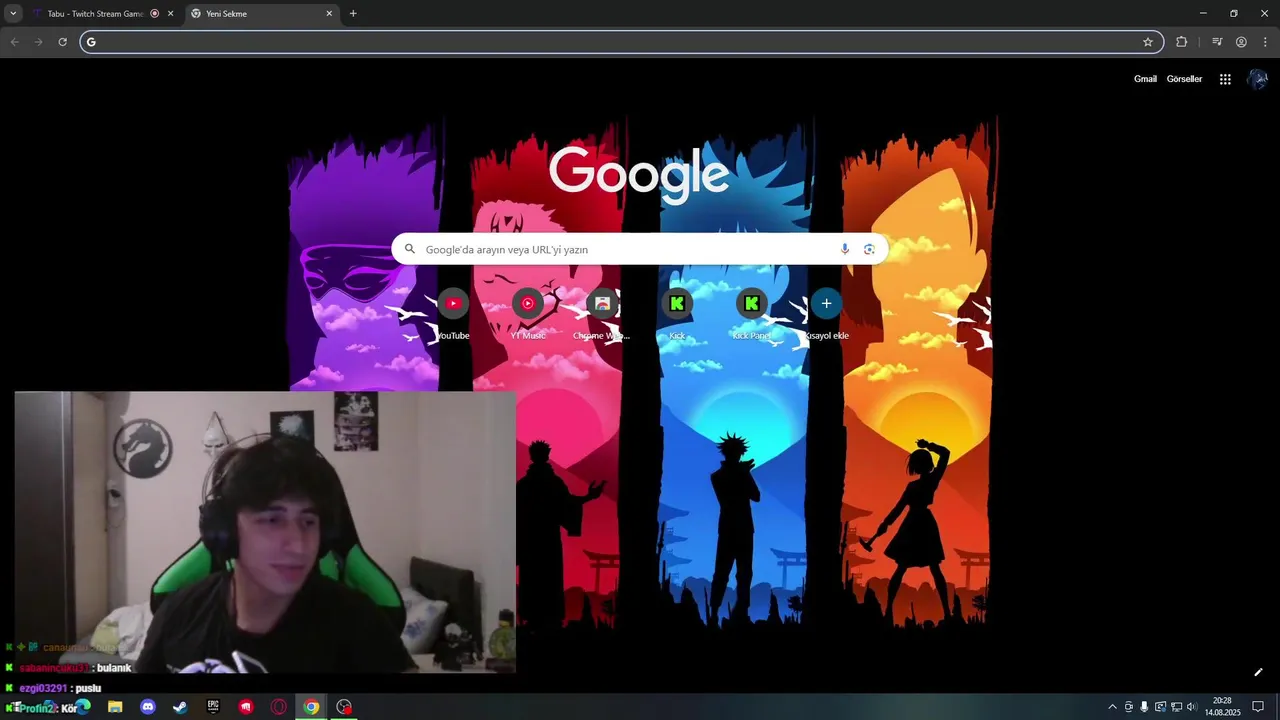Open Steam from the taskbar
The image size is (1280, 720).
pos(180,707)
